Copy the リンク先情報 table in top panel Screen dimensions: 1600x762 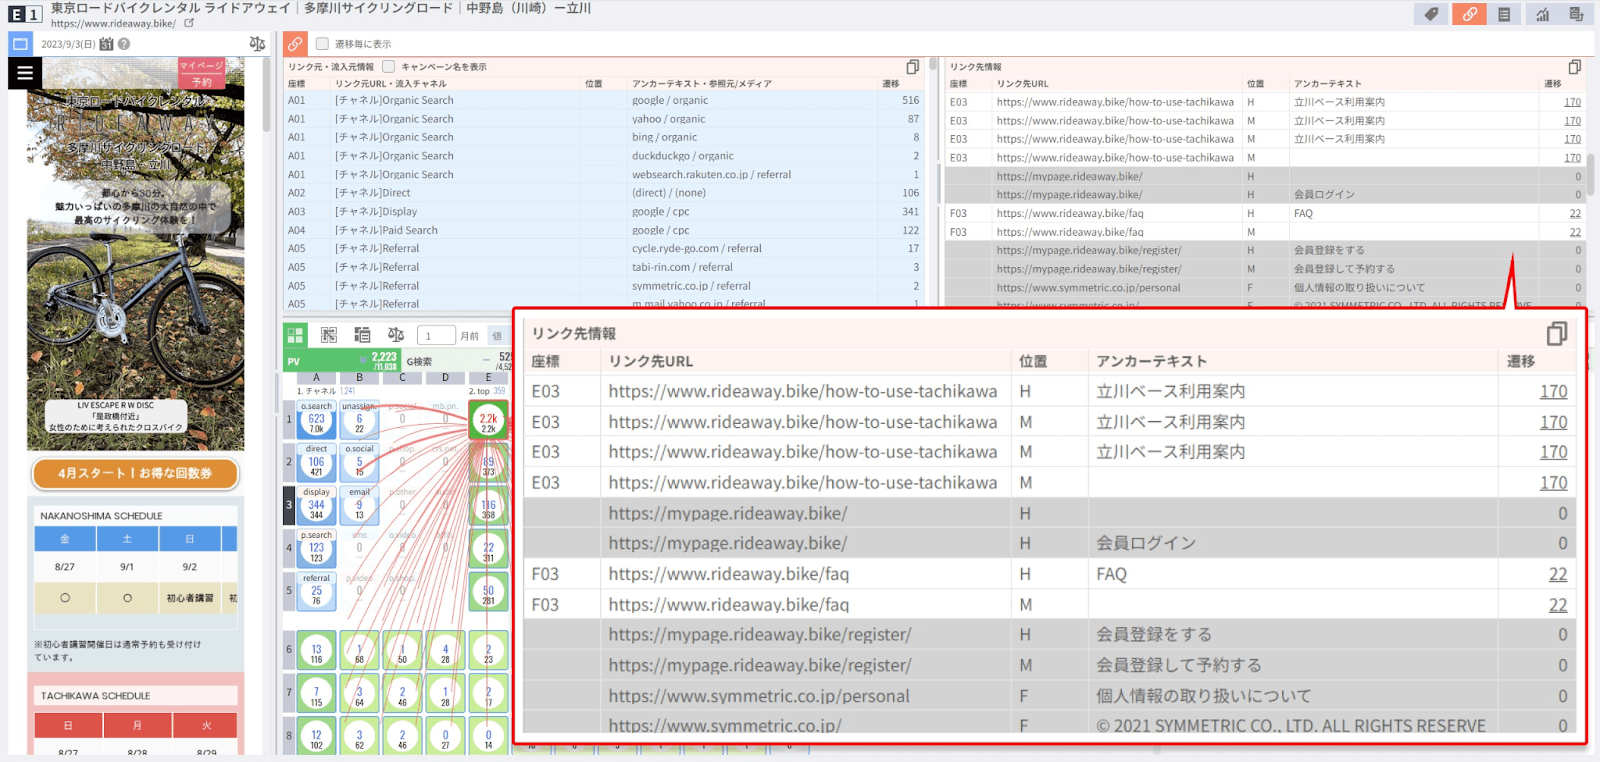(1574, 67)
